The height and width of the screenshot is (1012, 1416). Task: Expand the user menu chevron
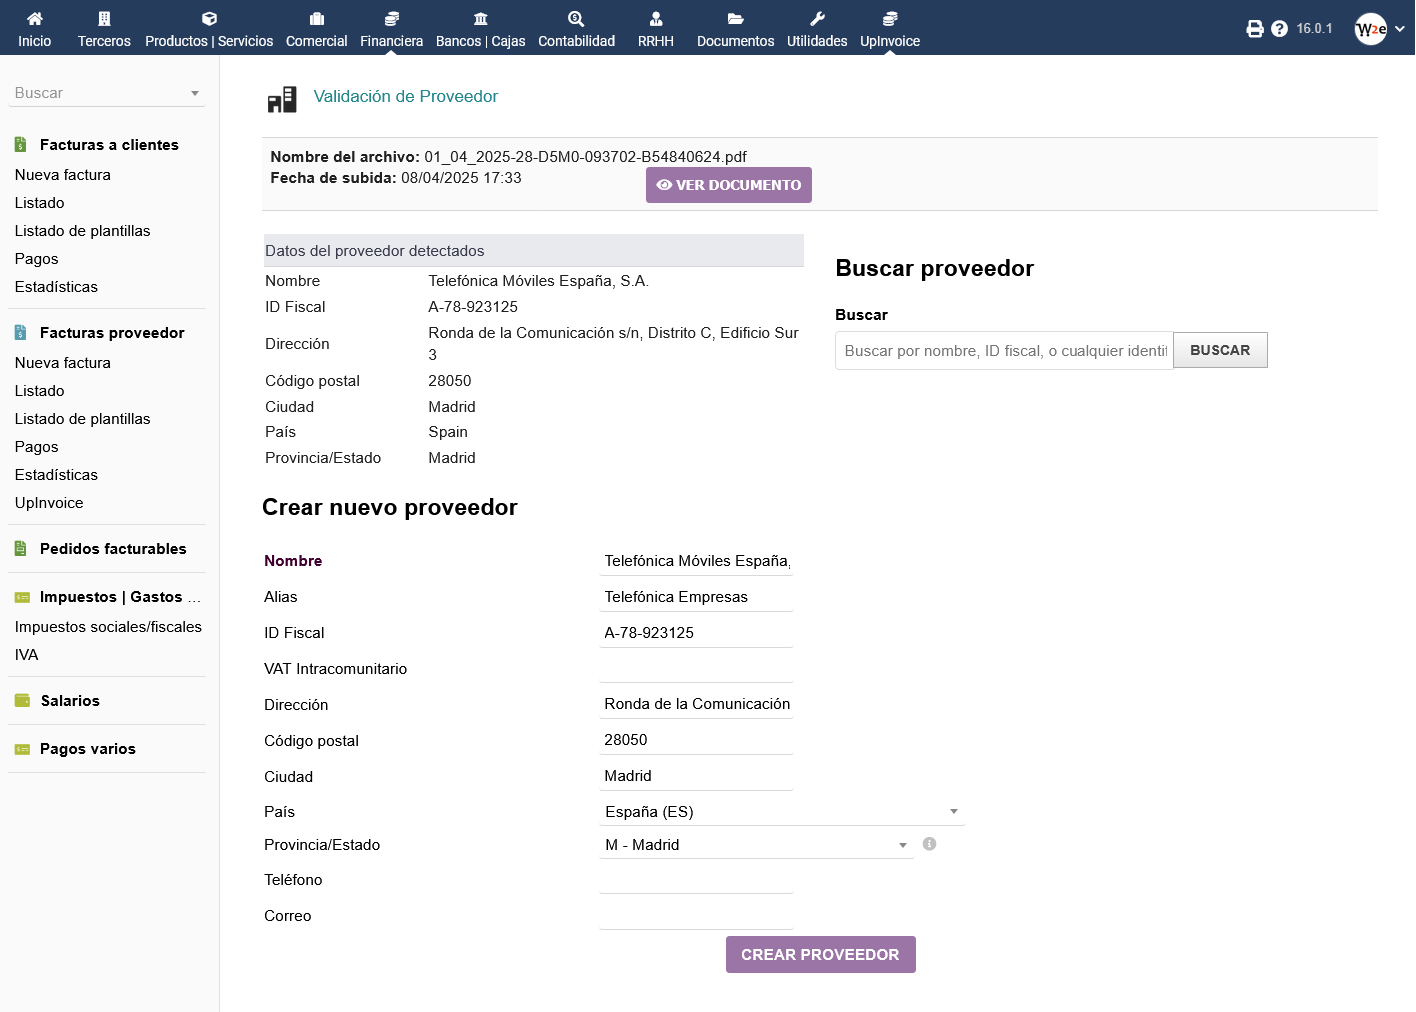[x=1400, y=29]
